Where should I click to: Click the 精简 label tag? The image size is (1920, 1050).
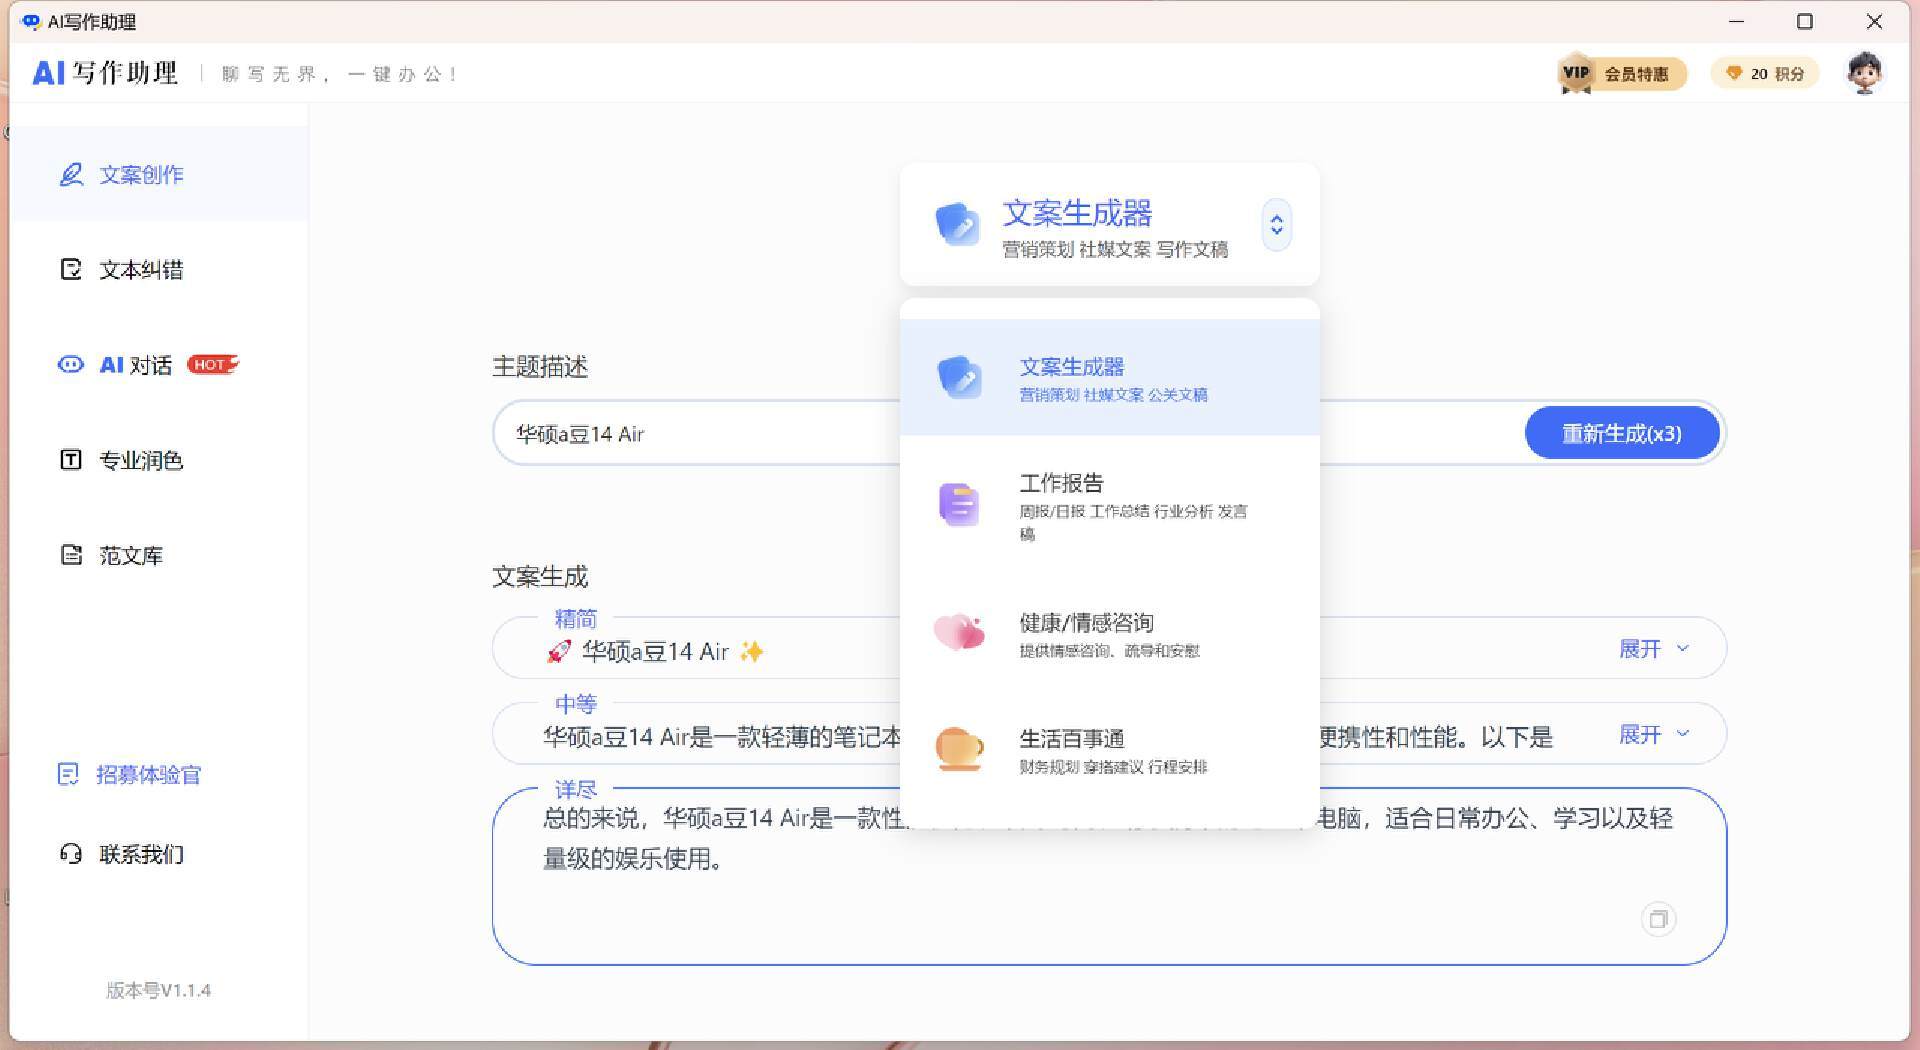tap(576, 619)
